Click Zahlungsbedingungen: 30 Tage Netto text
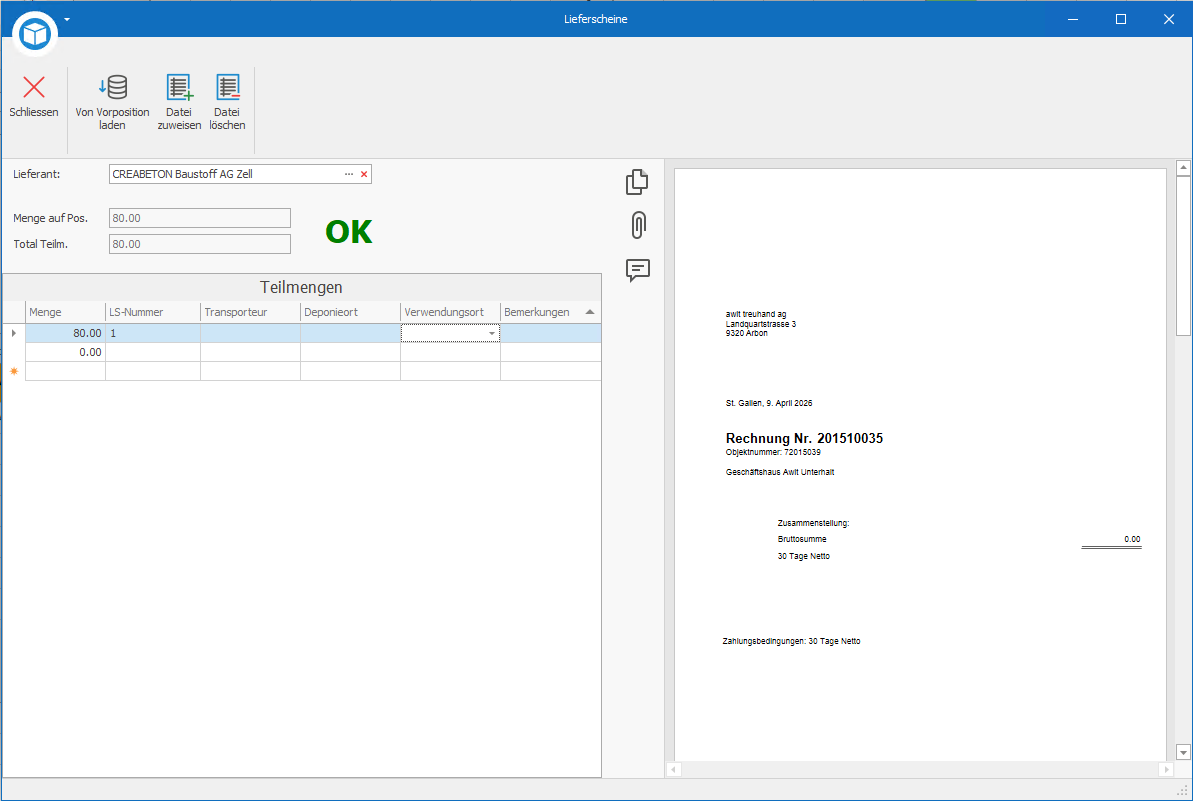This screenshot has width=1193, height=801. pos(791,641)
